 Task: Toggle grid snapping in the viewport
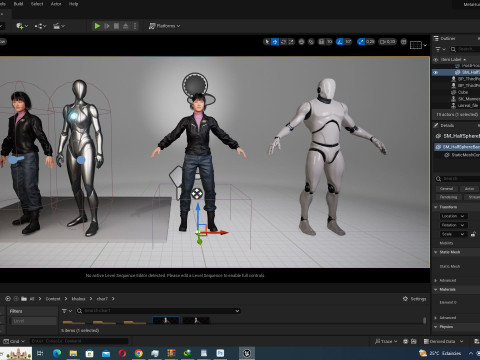click(x=321, y=42)
